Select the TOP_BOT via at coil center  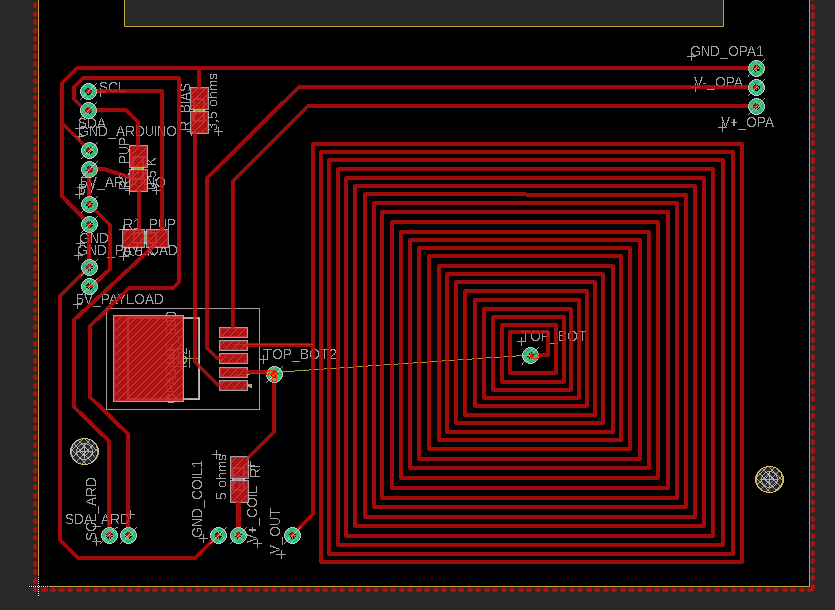[x=531, y=355]
